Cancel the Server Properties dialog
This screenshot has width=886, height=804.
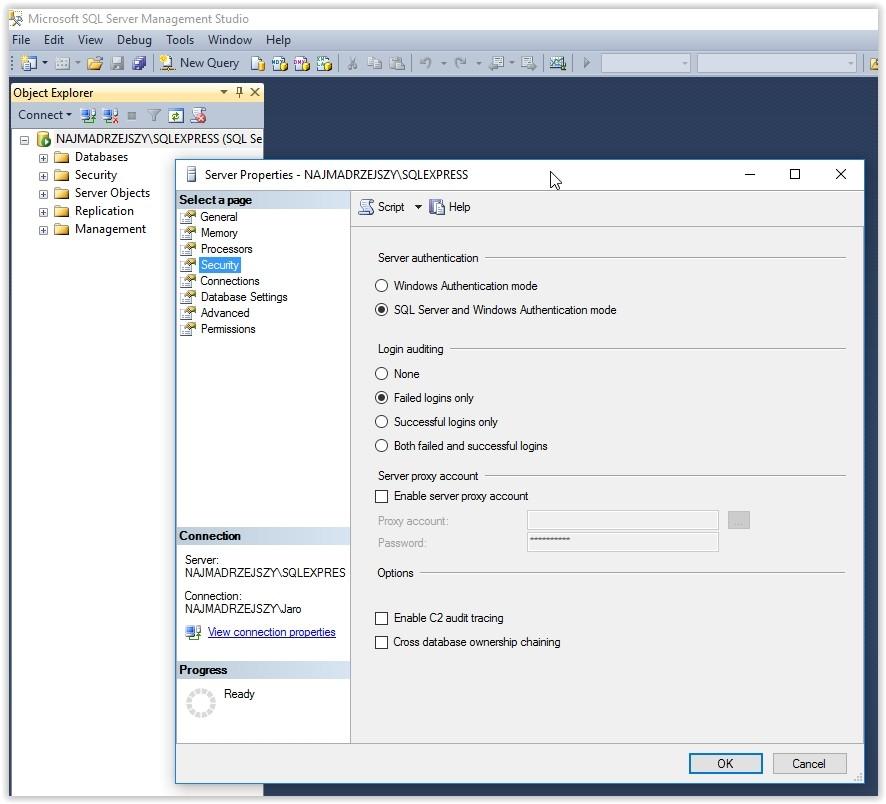tap(809, 764)
